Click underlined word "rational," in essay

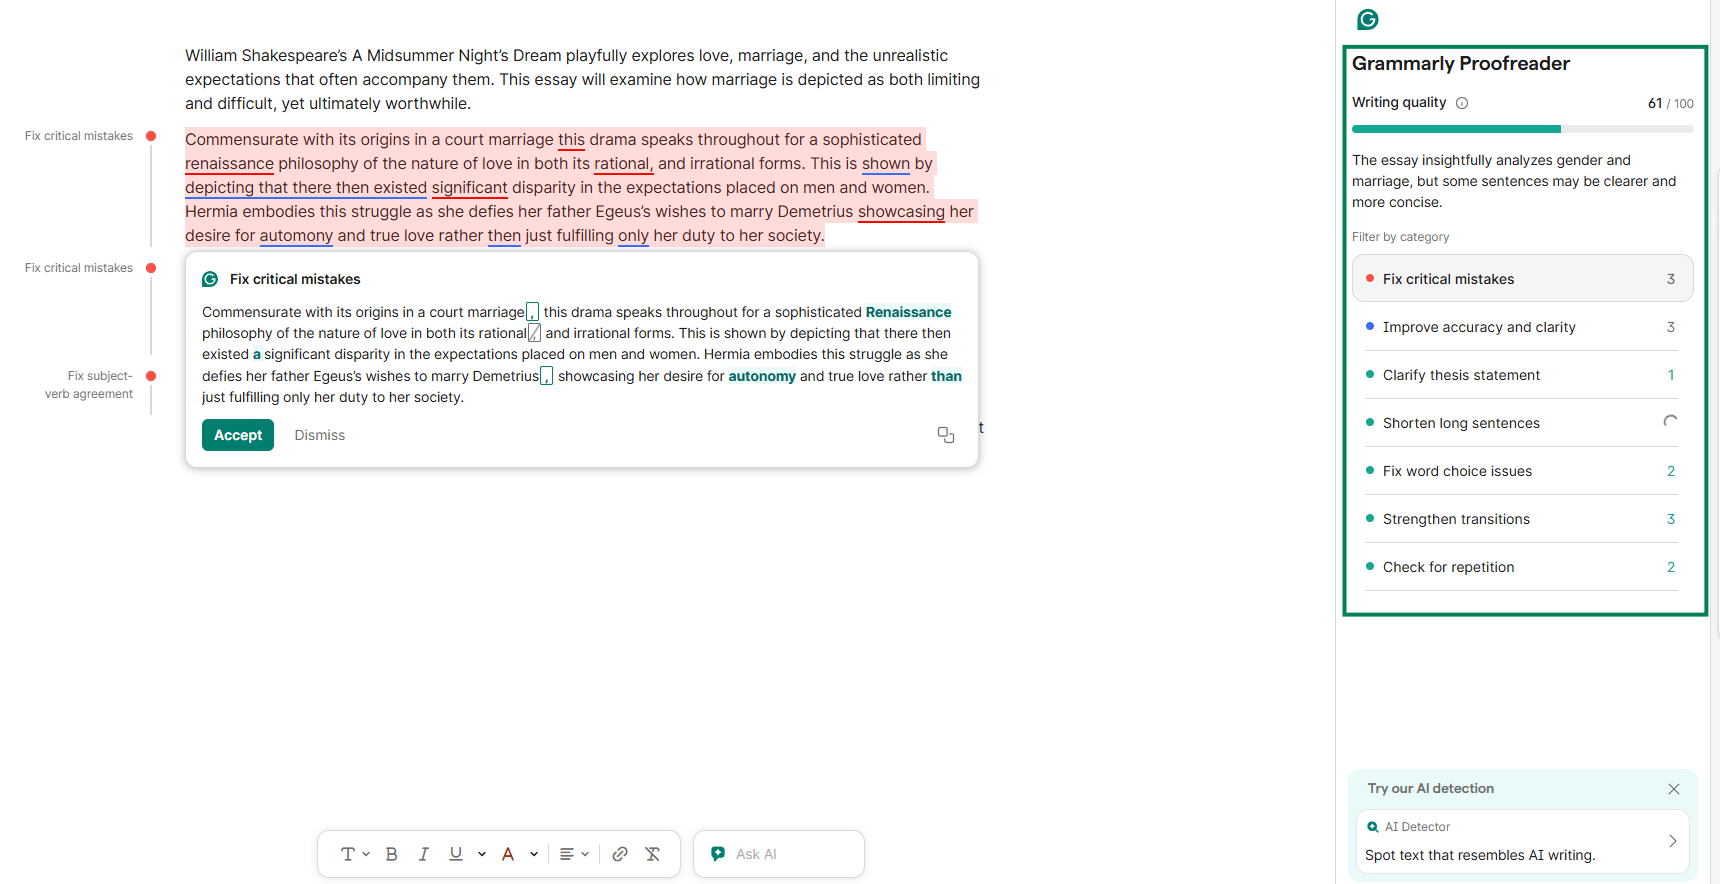click(x=624, y=164)
